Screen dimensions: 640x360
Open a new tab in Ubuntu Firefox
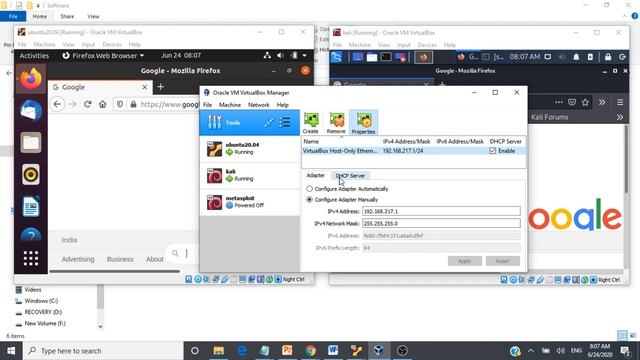160,87
